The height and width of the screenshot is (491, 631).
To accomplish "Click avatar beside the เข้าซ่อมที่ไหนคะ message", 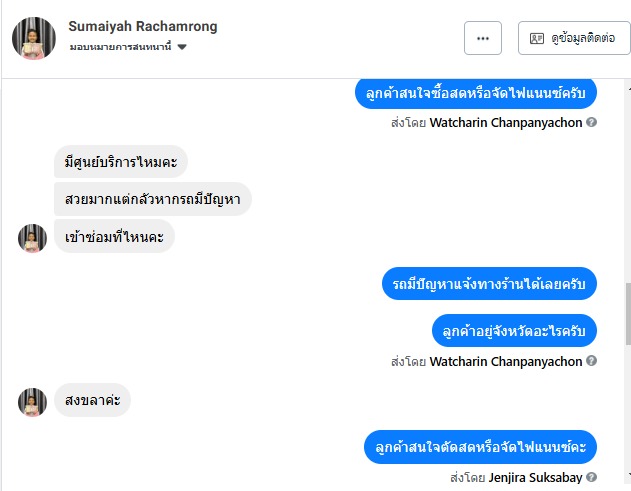I will tap(33, 237).
